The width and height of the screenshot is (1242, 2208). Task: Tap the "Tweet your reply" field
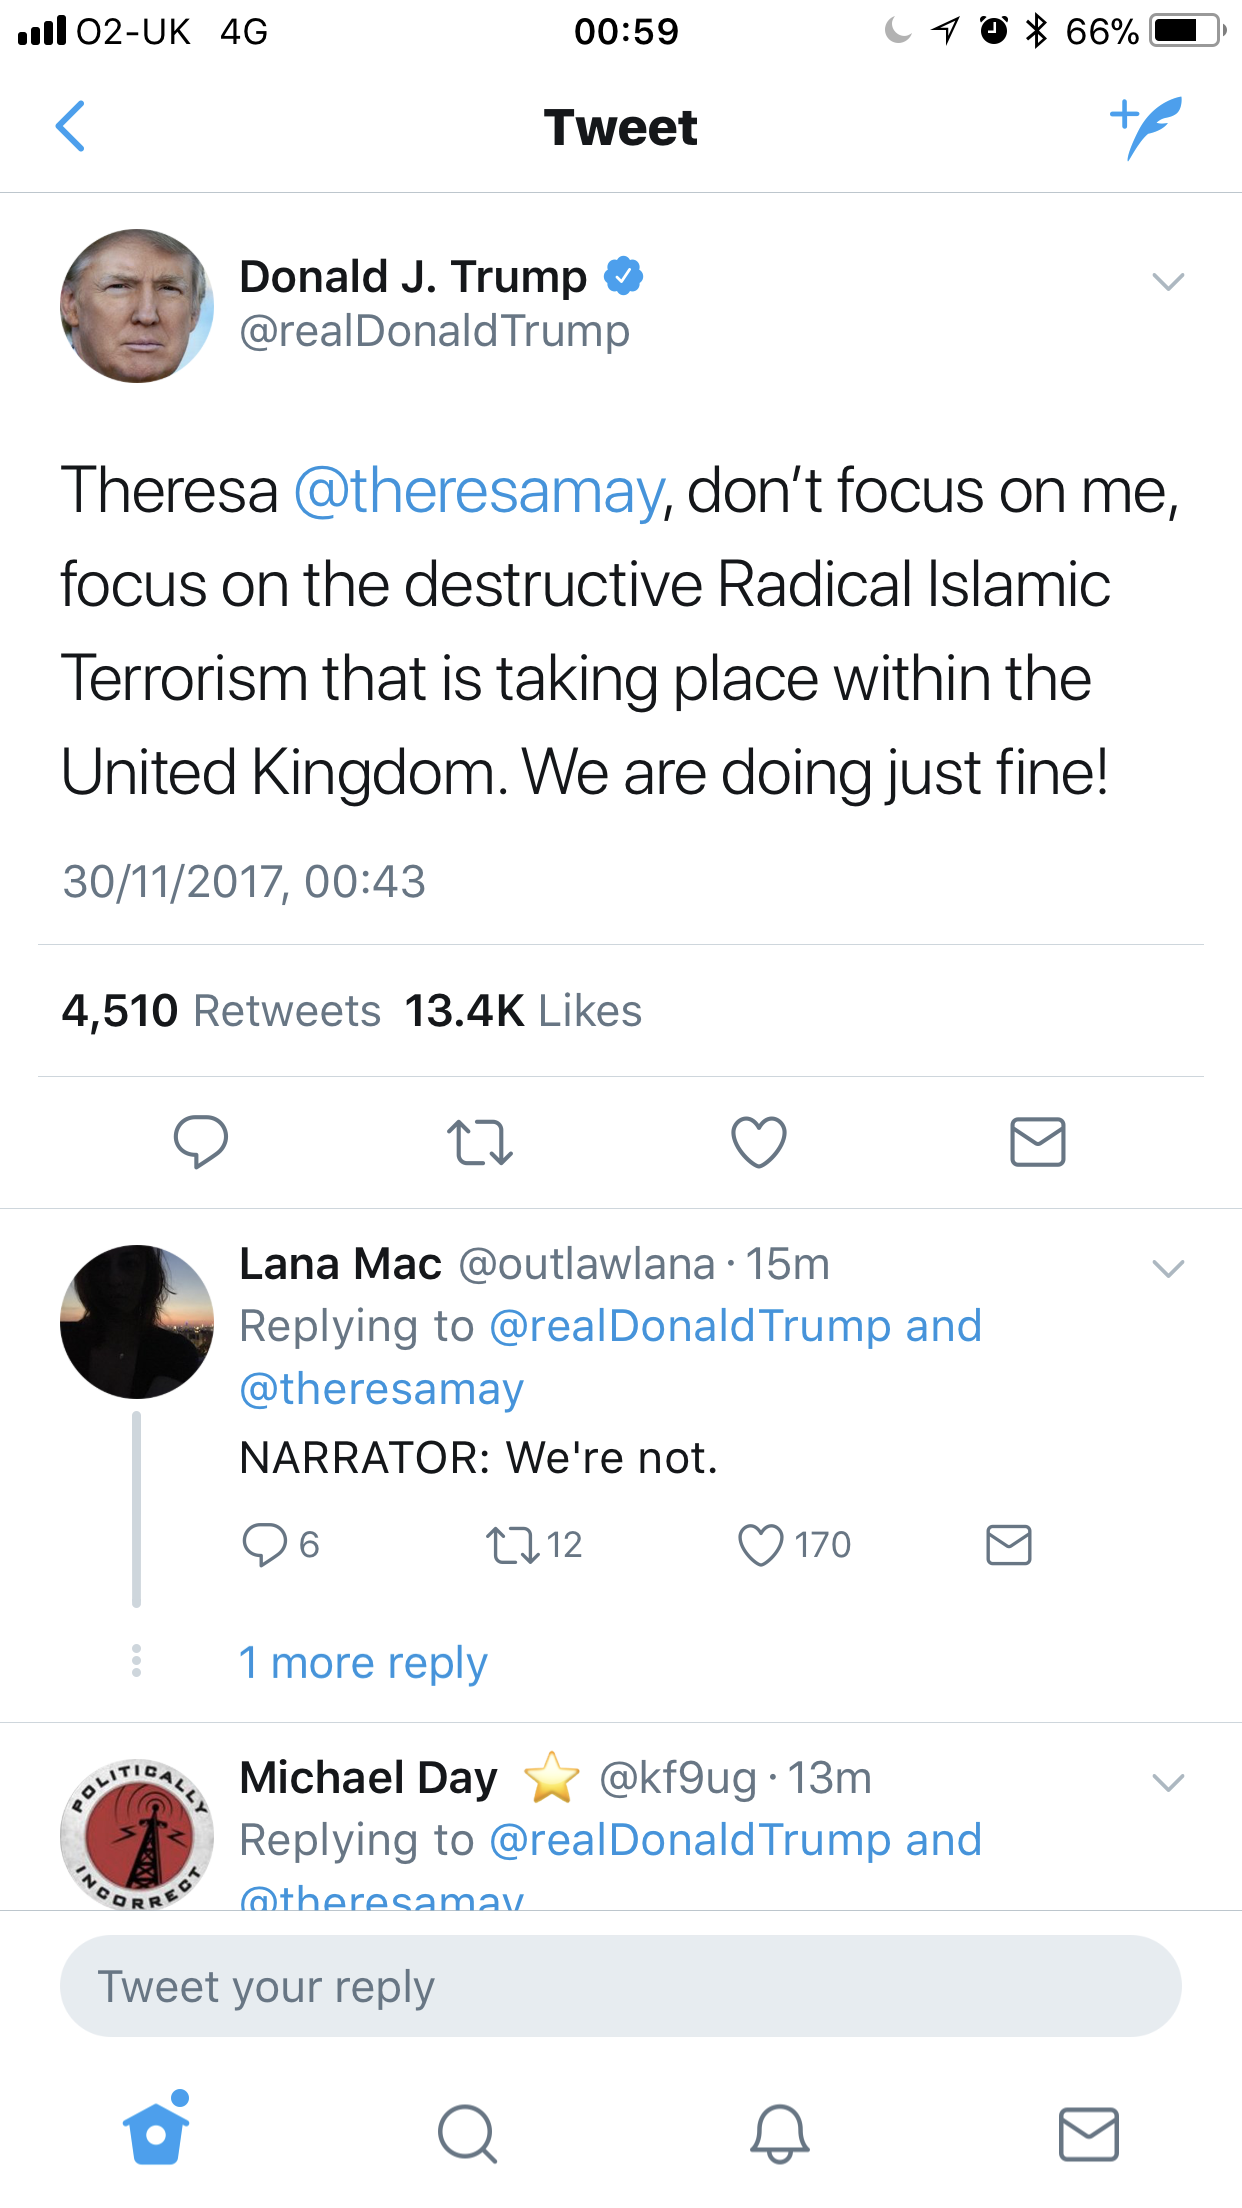pyautogui.click(x=620, y=1986)
